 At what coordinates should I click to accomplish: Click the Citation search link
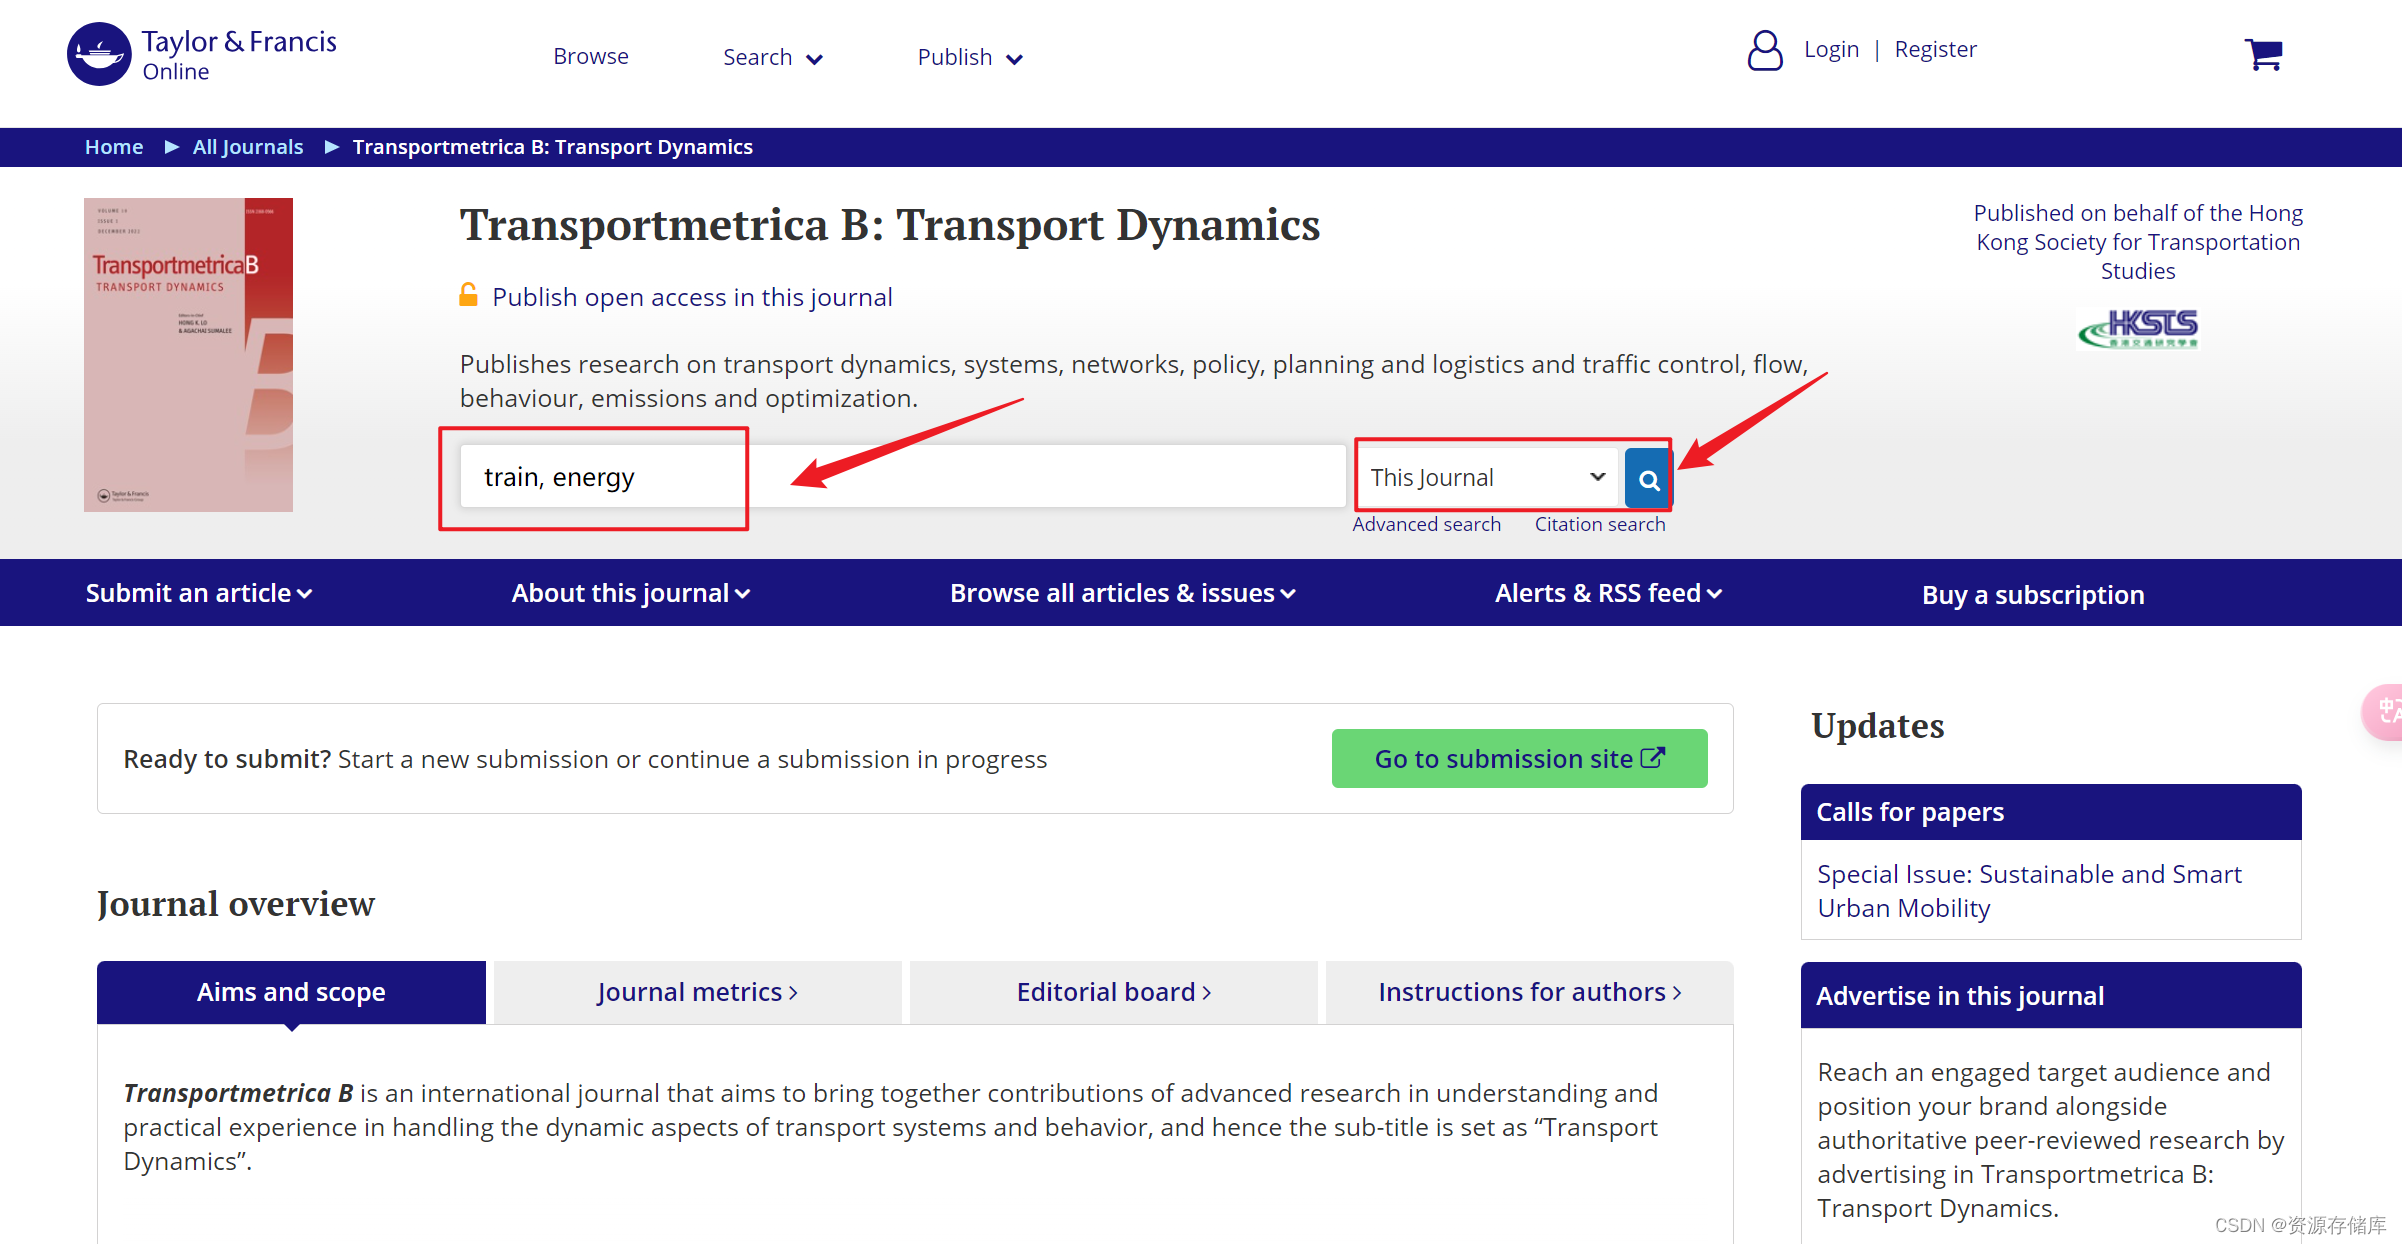point(1599,524)
